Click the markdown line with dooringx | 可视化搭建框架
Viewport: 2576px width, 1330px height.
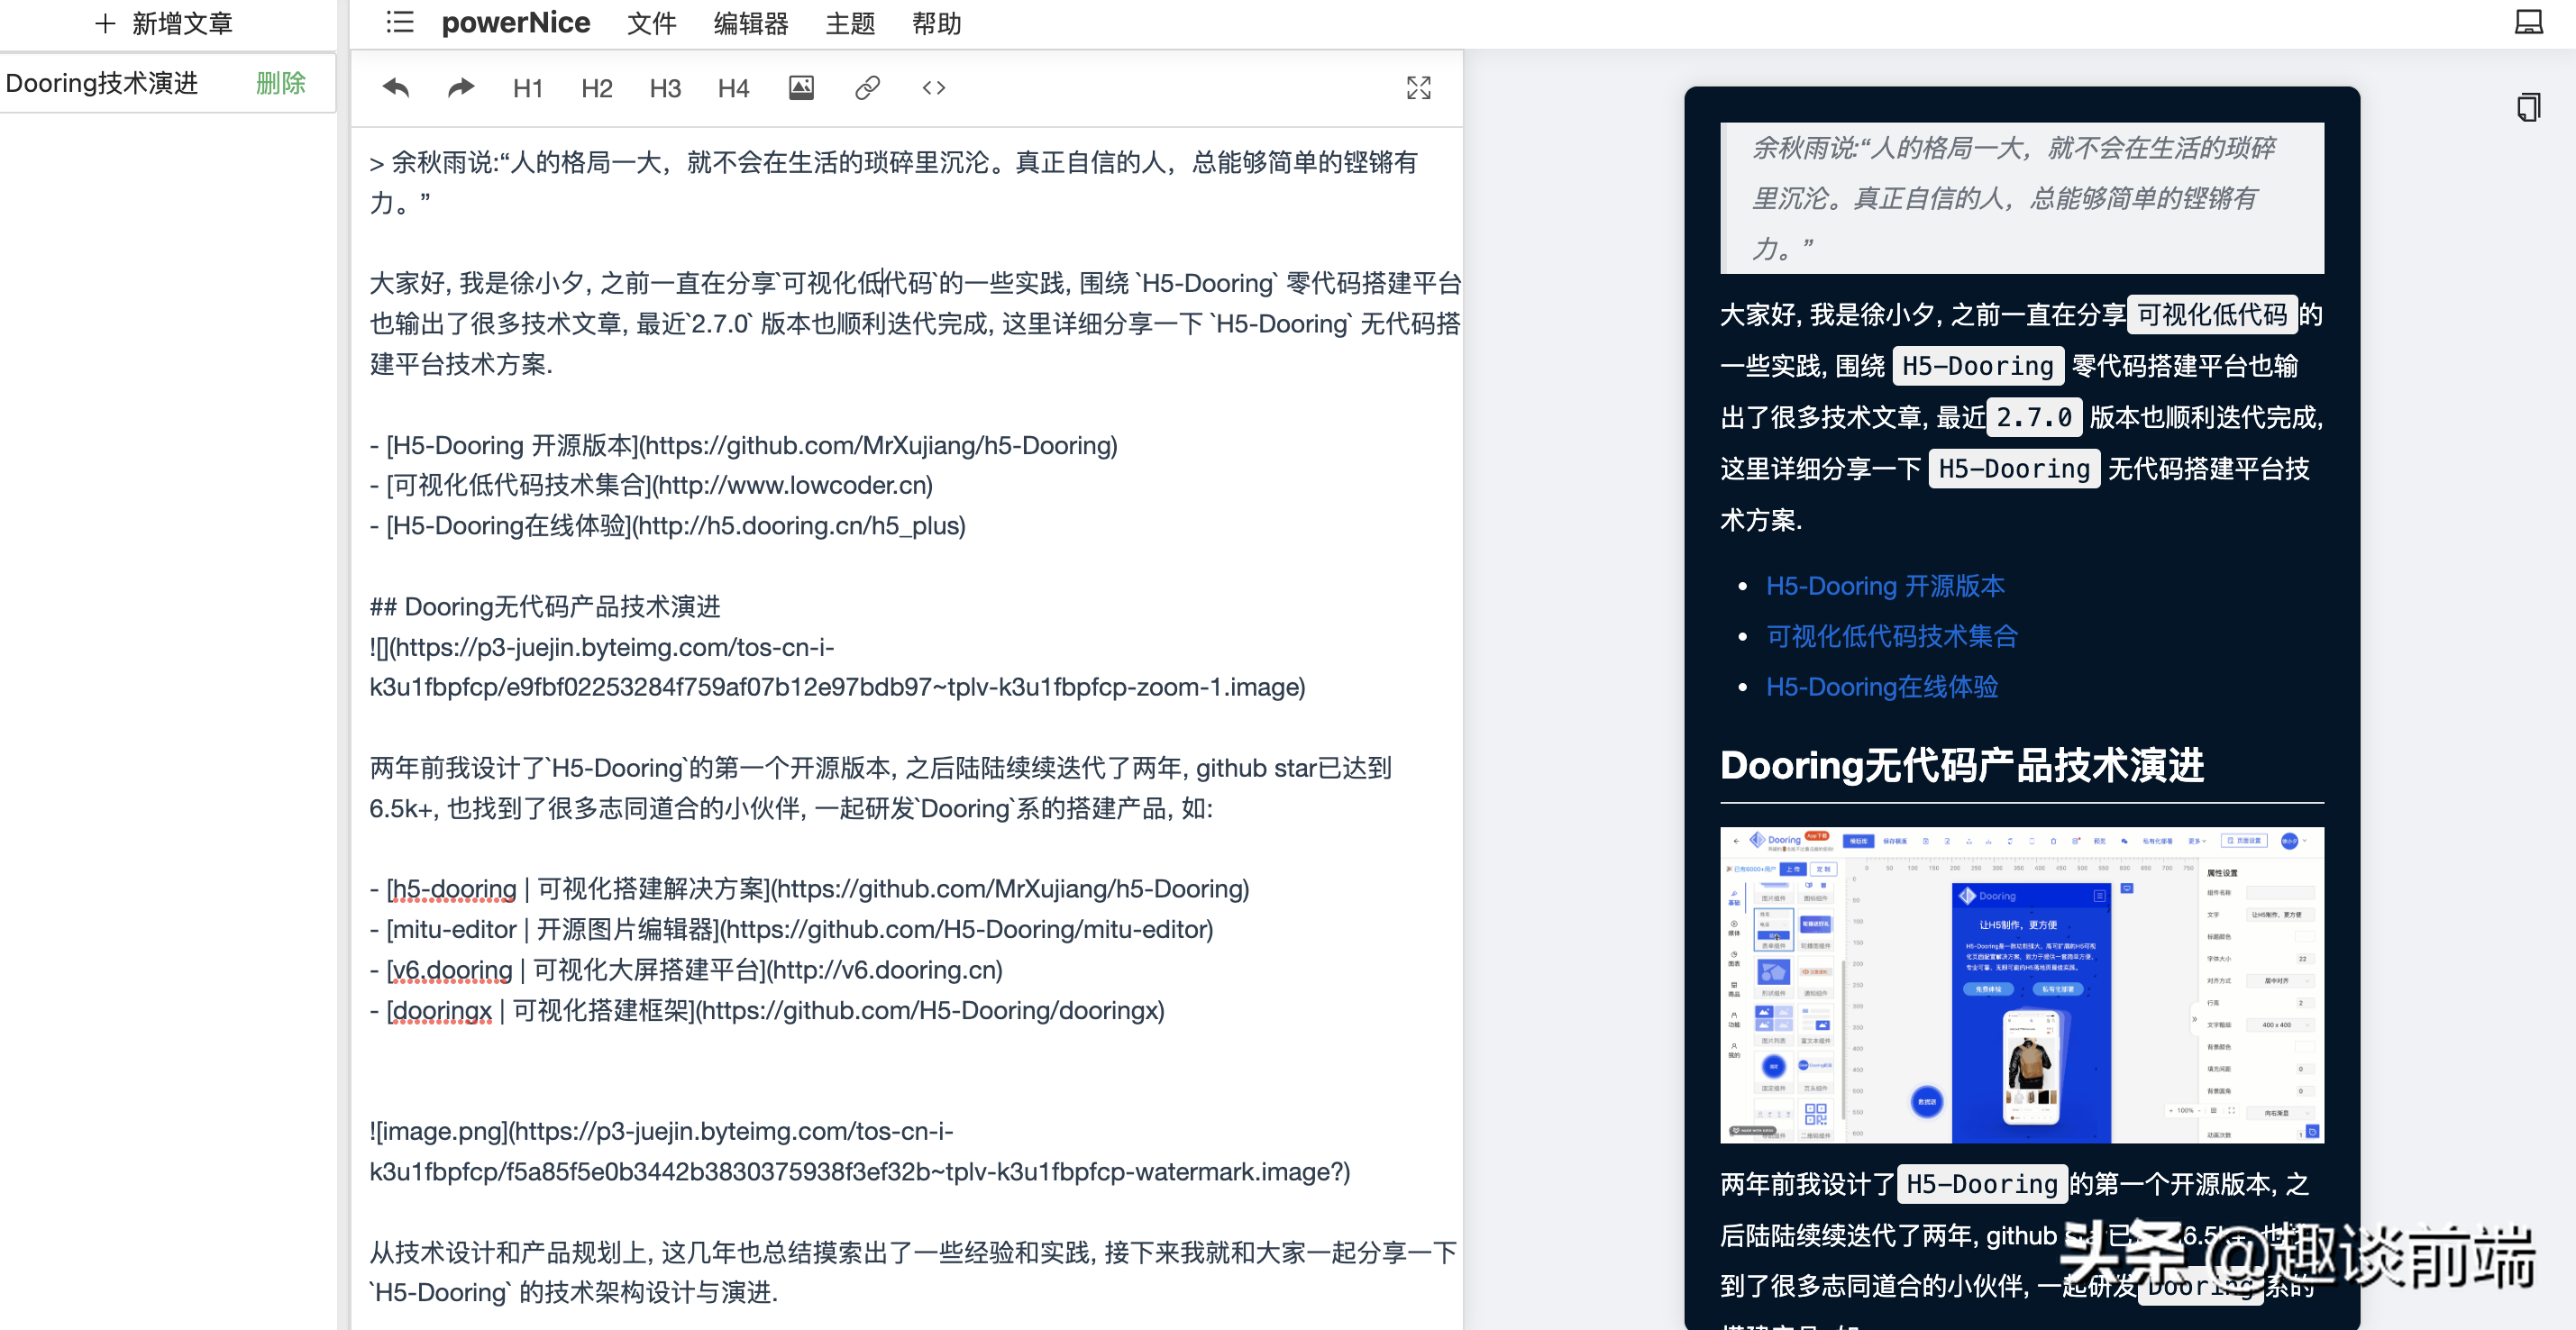pyautogui.click(x=767, y=1010)
